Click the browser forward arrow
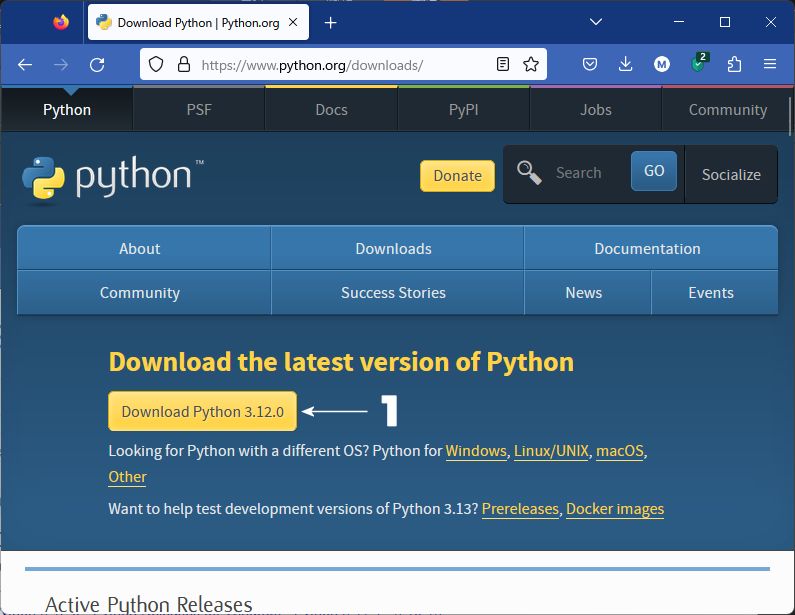 click(x=61, y=64)
